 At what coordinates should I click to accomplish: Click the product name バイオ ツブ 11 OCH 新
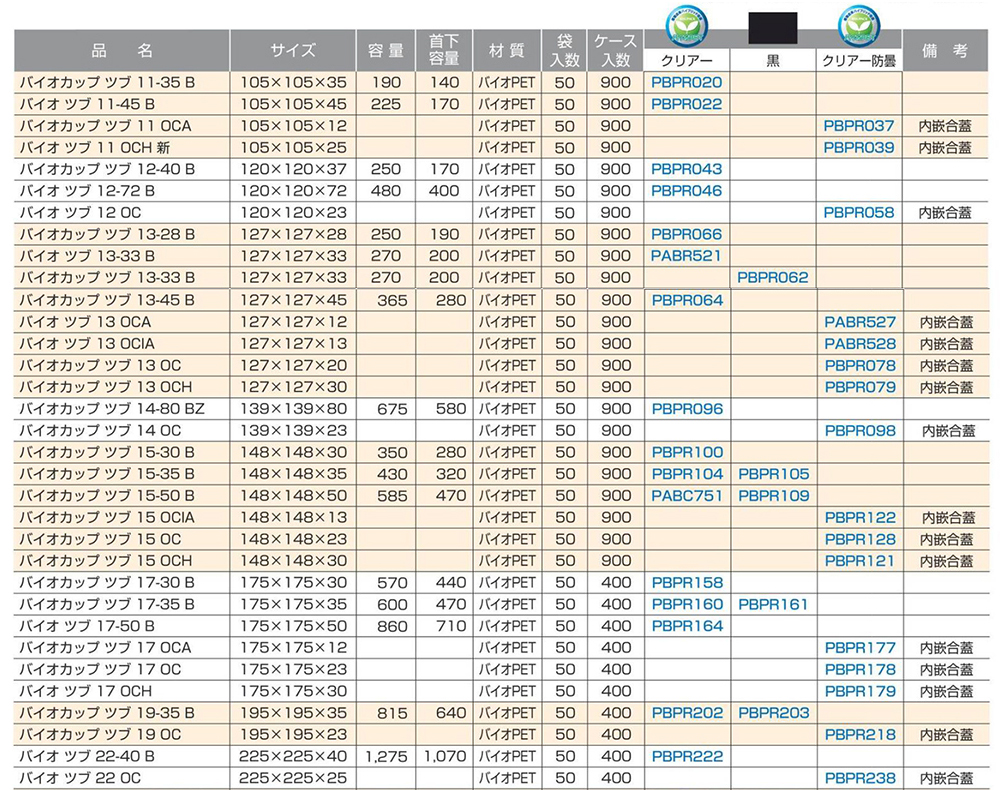(x=95, y=147)
